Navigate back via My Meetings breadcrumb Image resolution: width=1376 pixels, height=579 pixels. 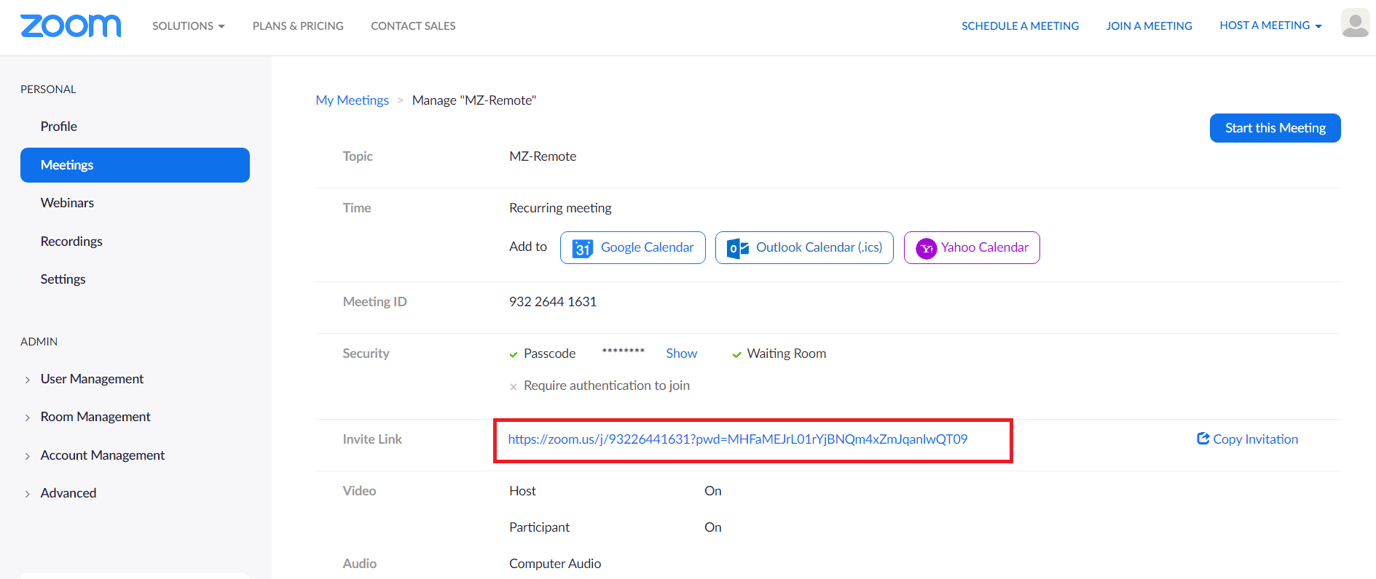click(x=352, y=99)
